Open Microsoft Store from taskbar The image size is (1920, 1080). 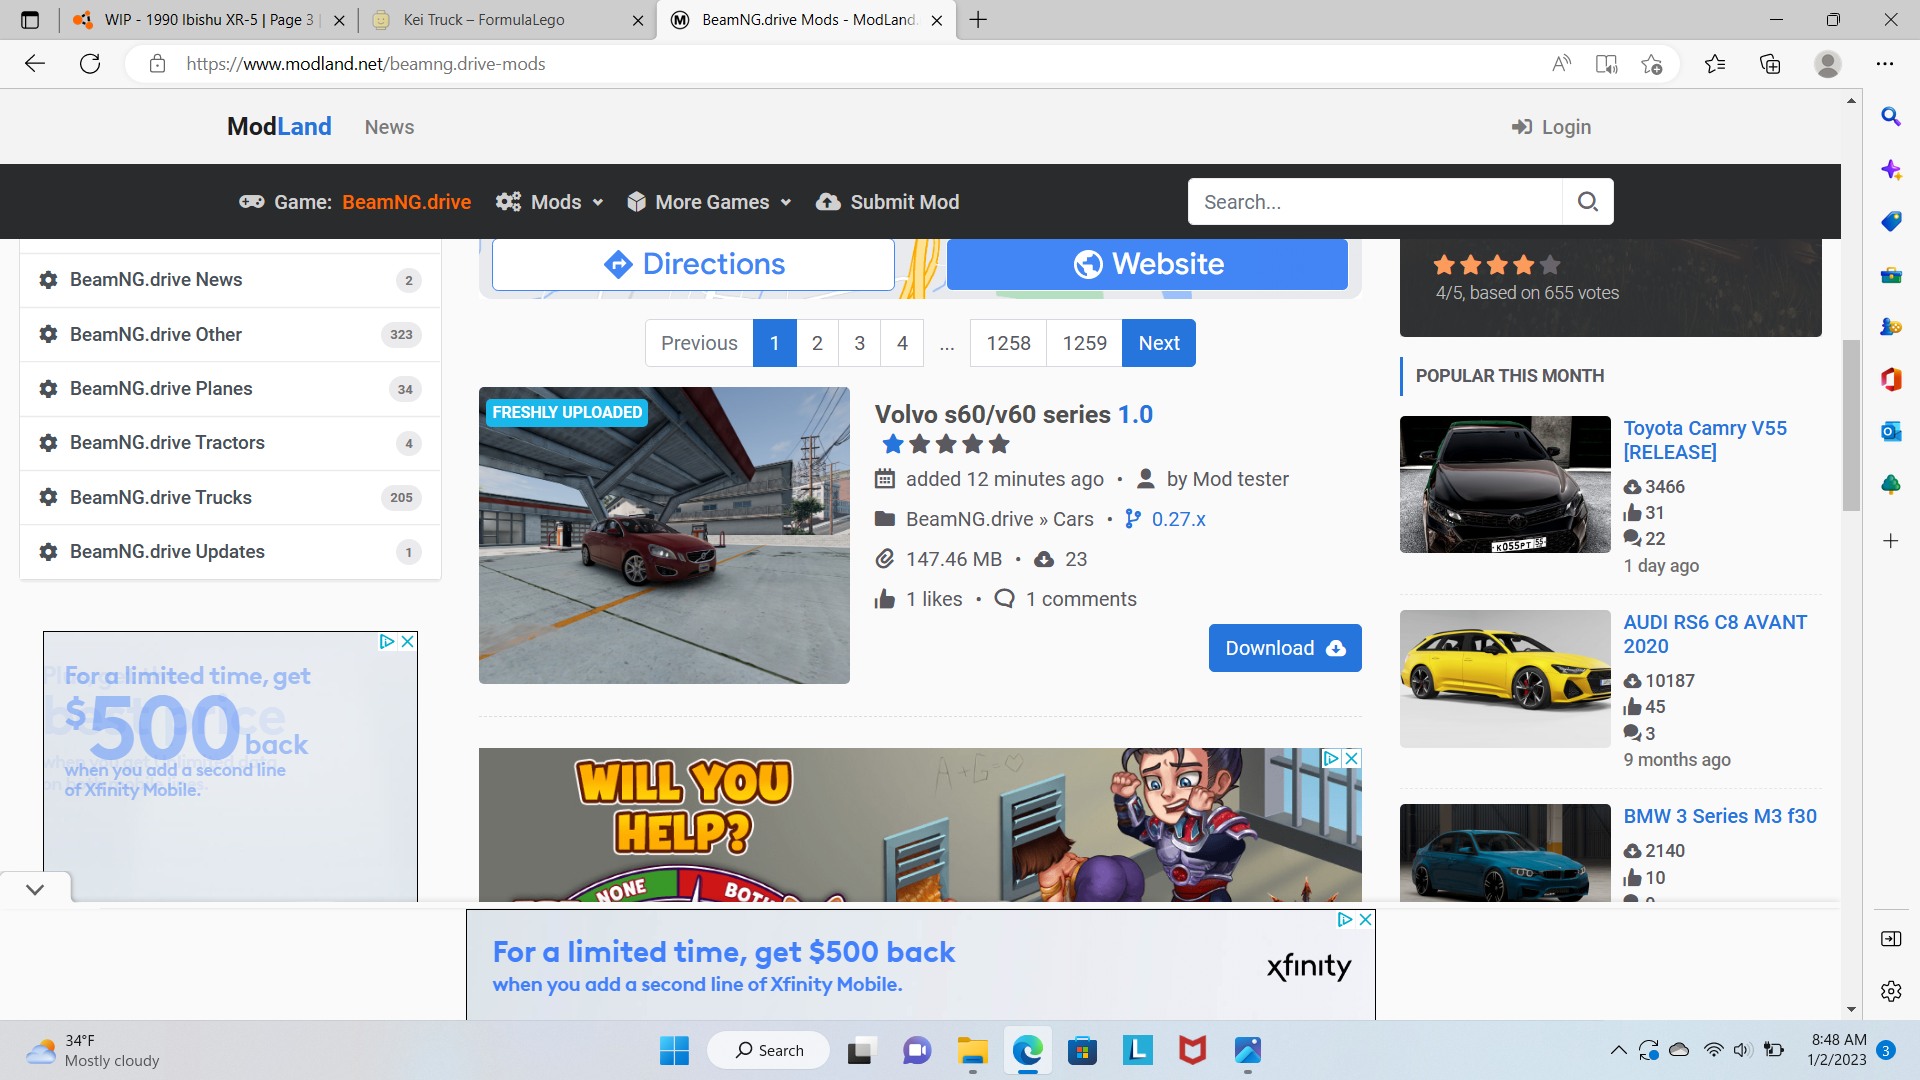[x=1082, y=1050]
